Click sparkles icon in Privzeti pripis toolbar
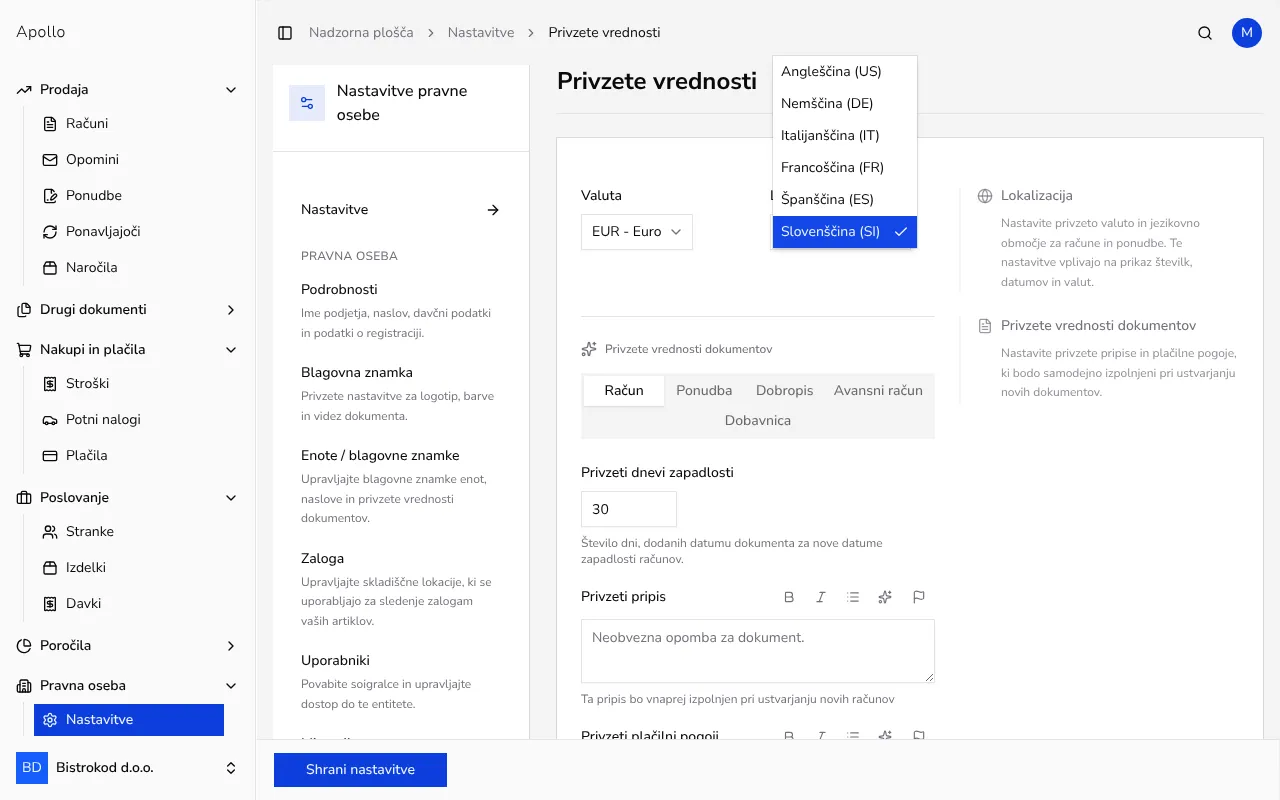The width and height of the screenshot is (1280, 800). 885,597
